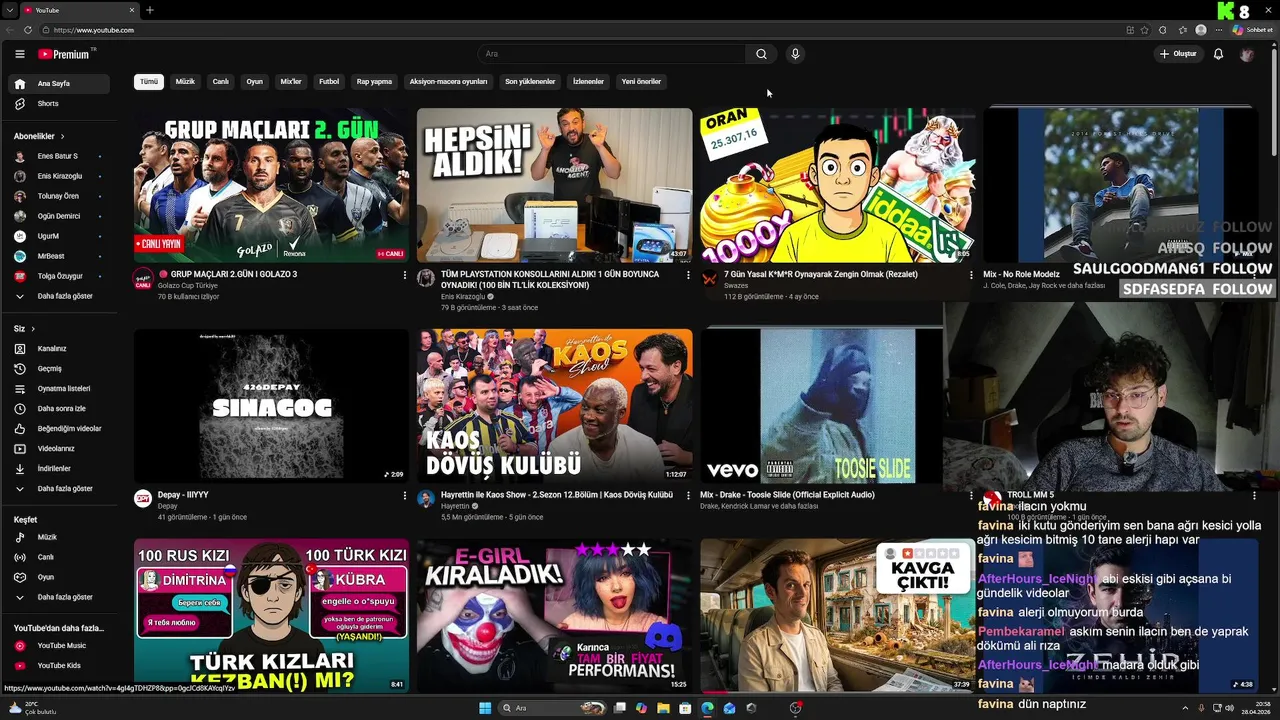Image resolution: width=1280 pixels, height=720 pixels.
Task: Play the KAOS DÖVÜŞ KULÜBÜ thumbnail
Action: (x=554, y=406)
